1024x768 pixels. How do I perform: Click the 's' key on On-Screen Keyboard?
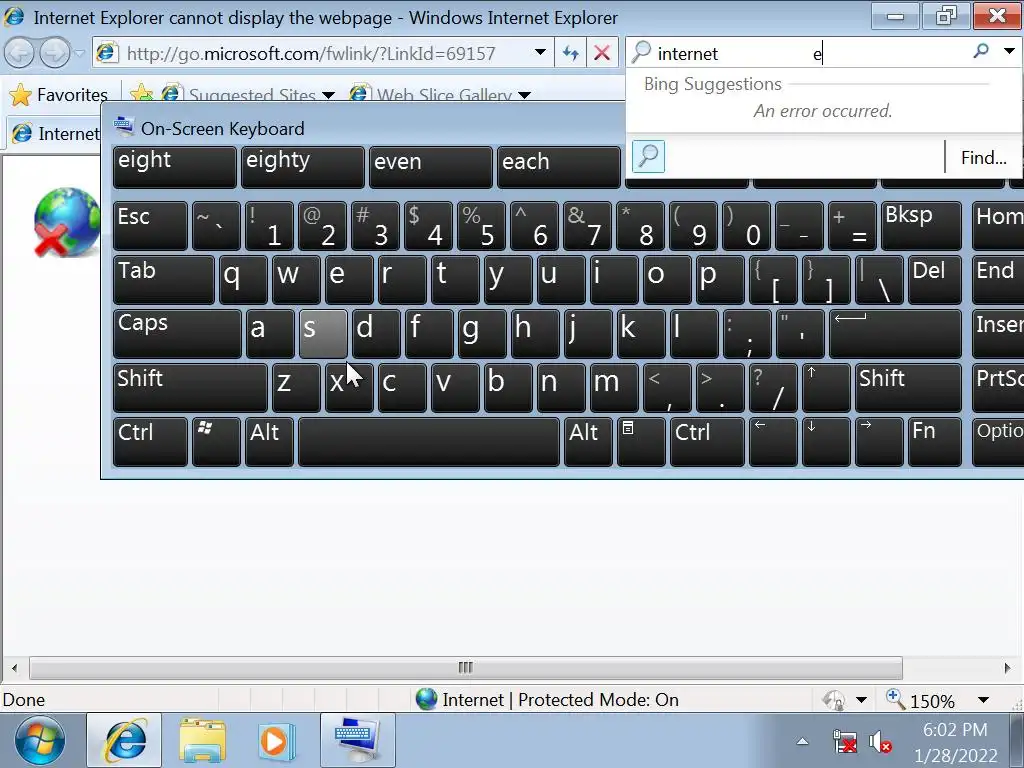coord(323,334)
